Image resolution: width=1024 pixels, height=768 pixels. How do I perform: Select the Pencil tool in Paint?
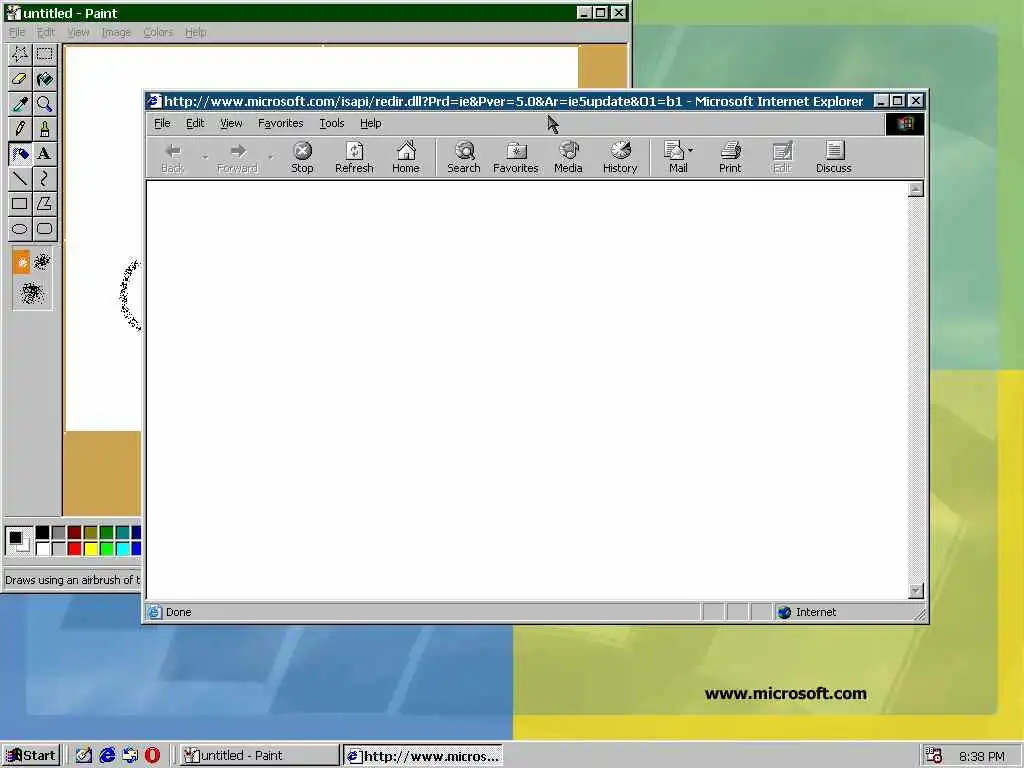(x=20, y=129)
